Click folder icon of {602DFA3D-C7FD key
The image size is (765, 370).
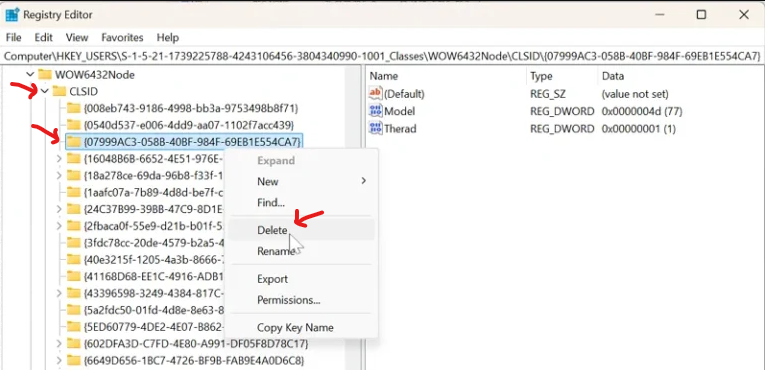point(73,343)
